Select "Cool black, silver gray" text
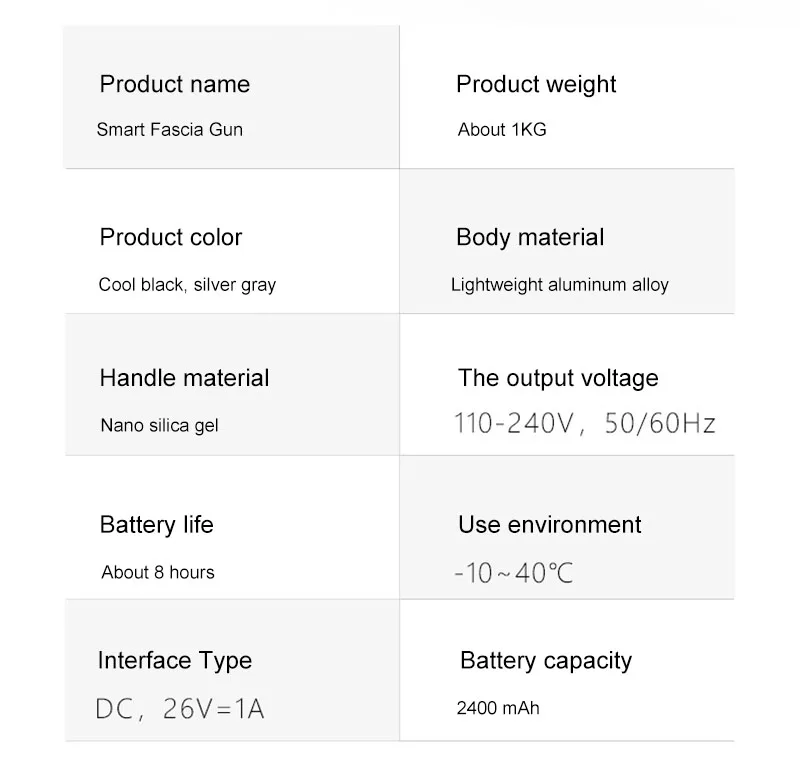 [187, 284]
